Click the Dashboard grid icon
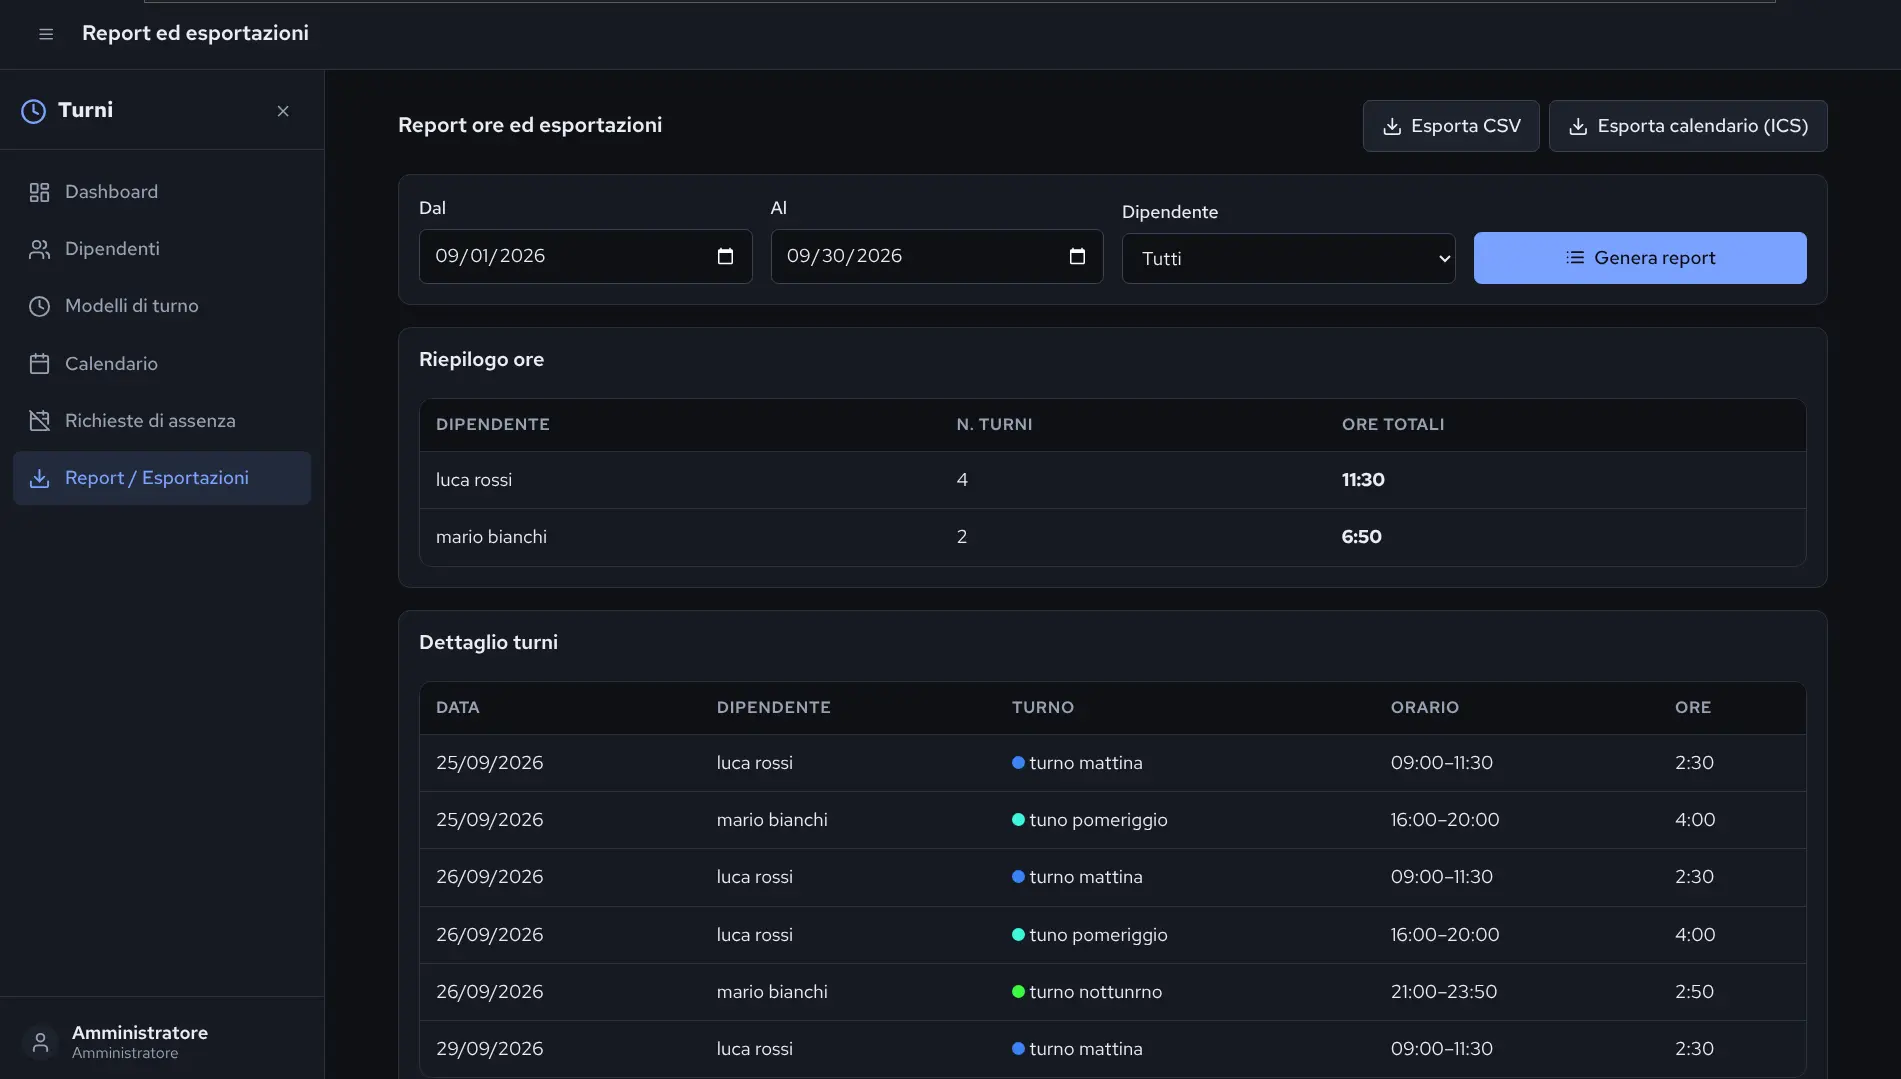1901x1079 pixels. [39, 192]
